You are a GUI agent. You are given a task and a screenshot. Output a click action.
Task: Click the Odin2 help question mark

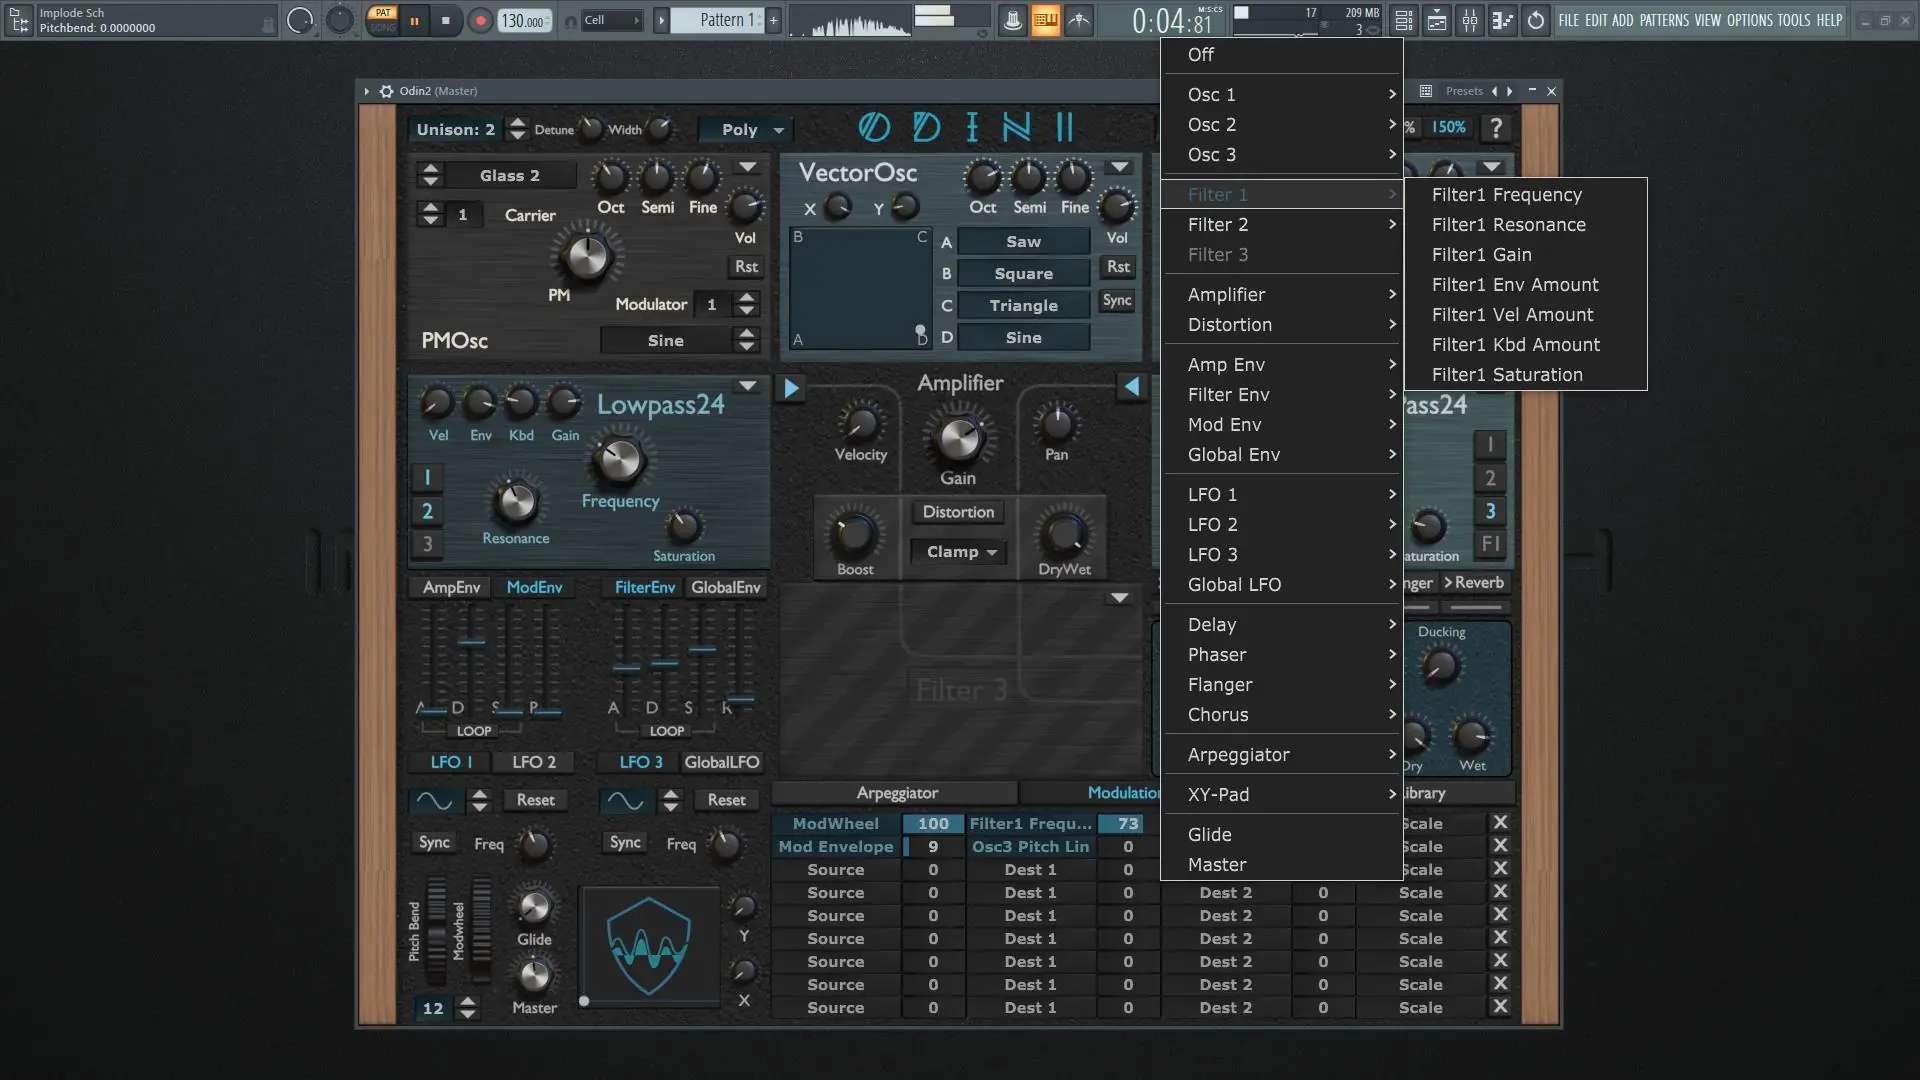(x=1495, y=128)
